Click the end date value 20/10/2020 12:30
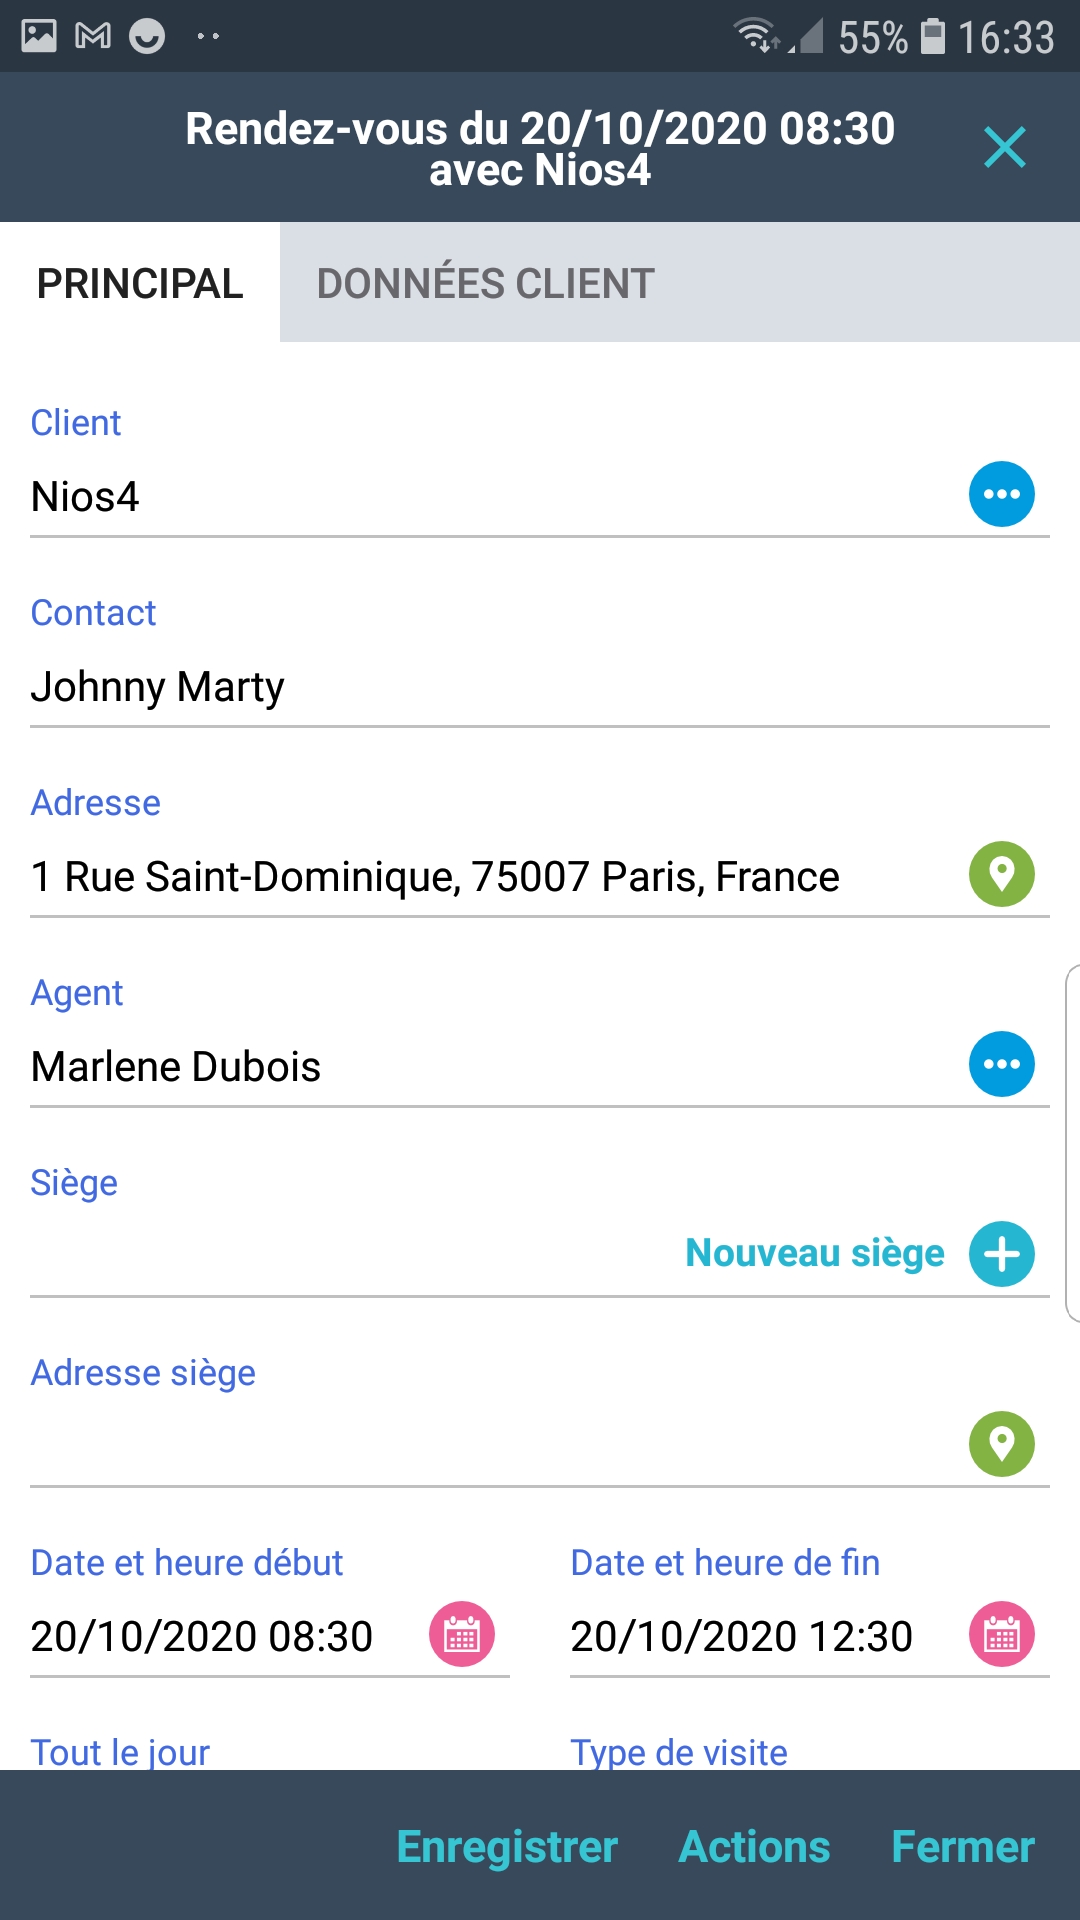This screenshot has width=1080, height=1920. [741, 1637]
